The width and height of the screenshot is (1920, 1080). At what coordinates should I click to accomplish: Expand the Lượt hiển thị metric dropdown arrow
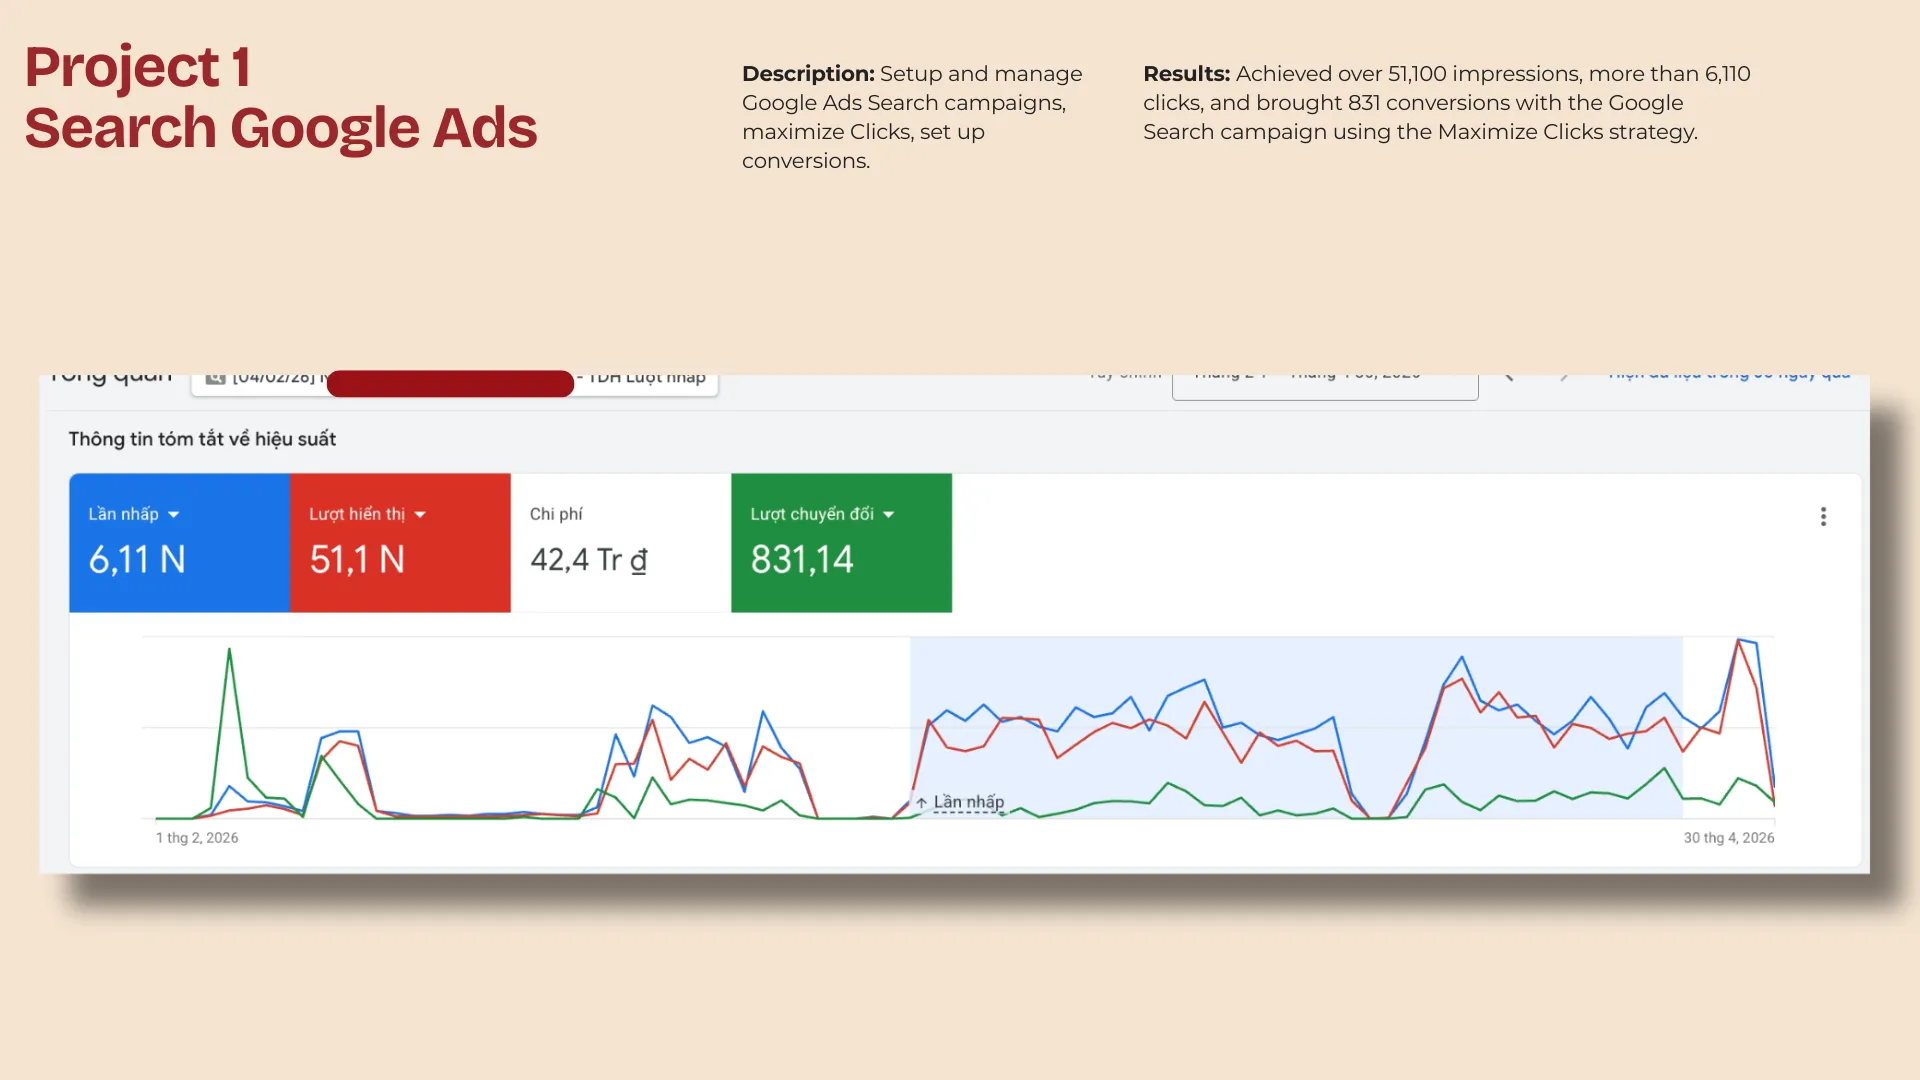pos(420,515)
